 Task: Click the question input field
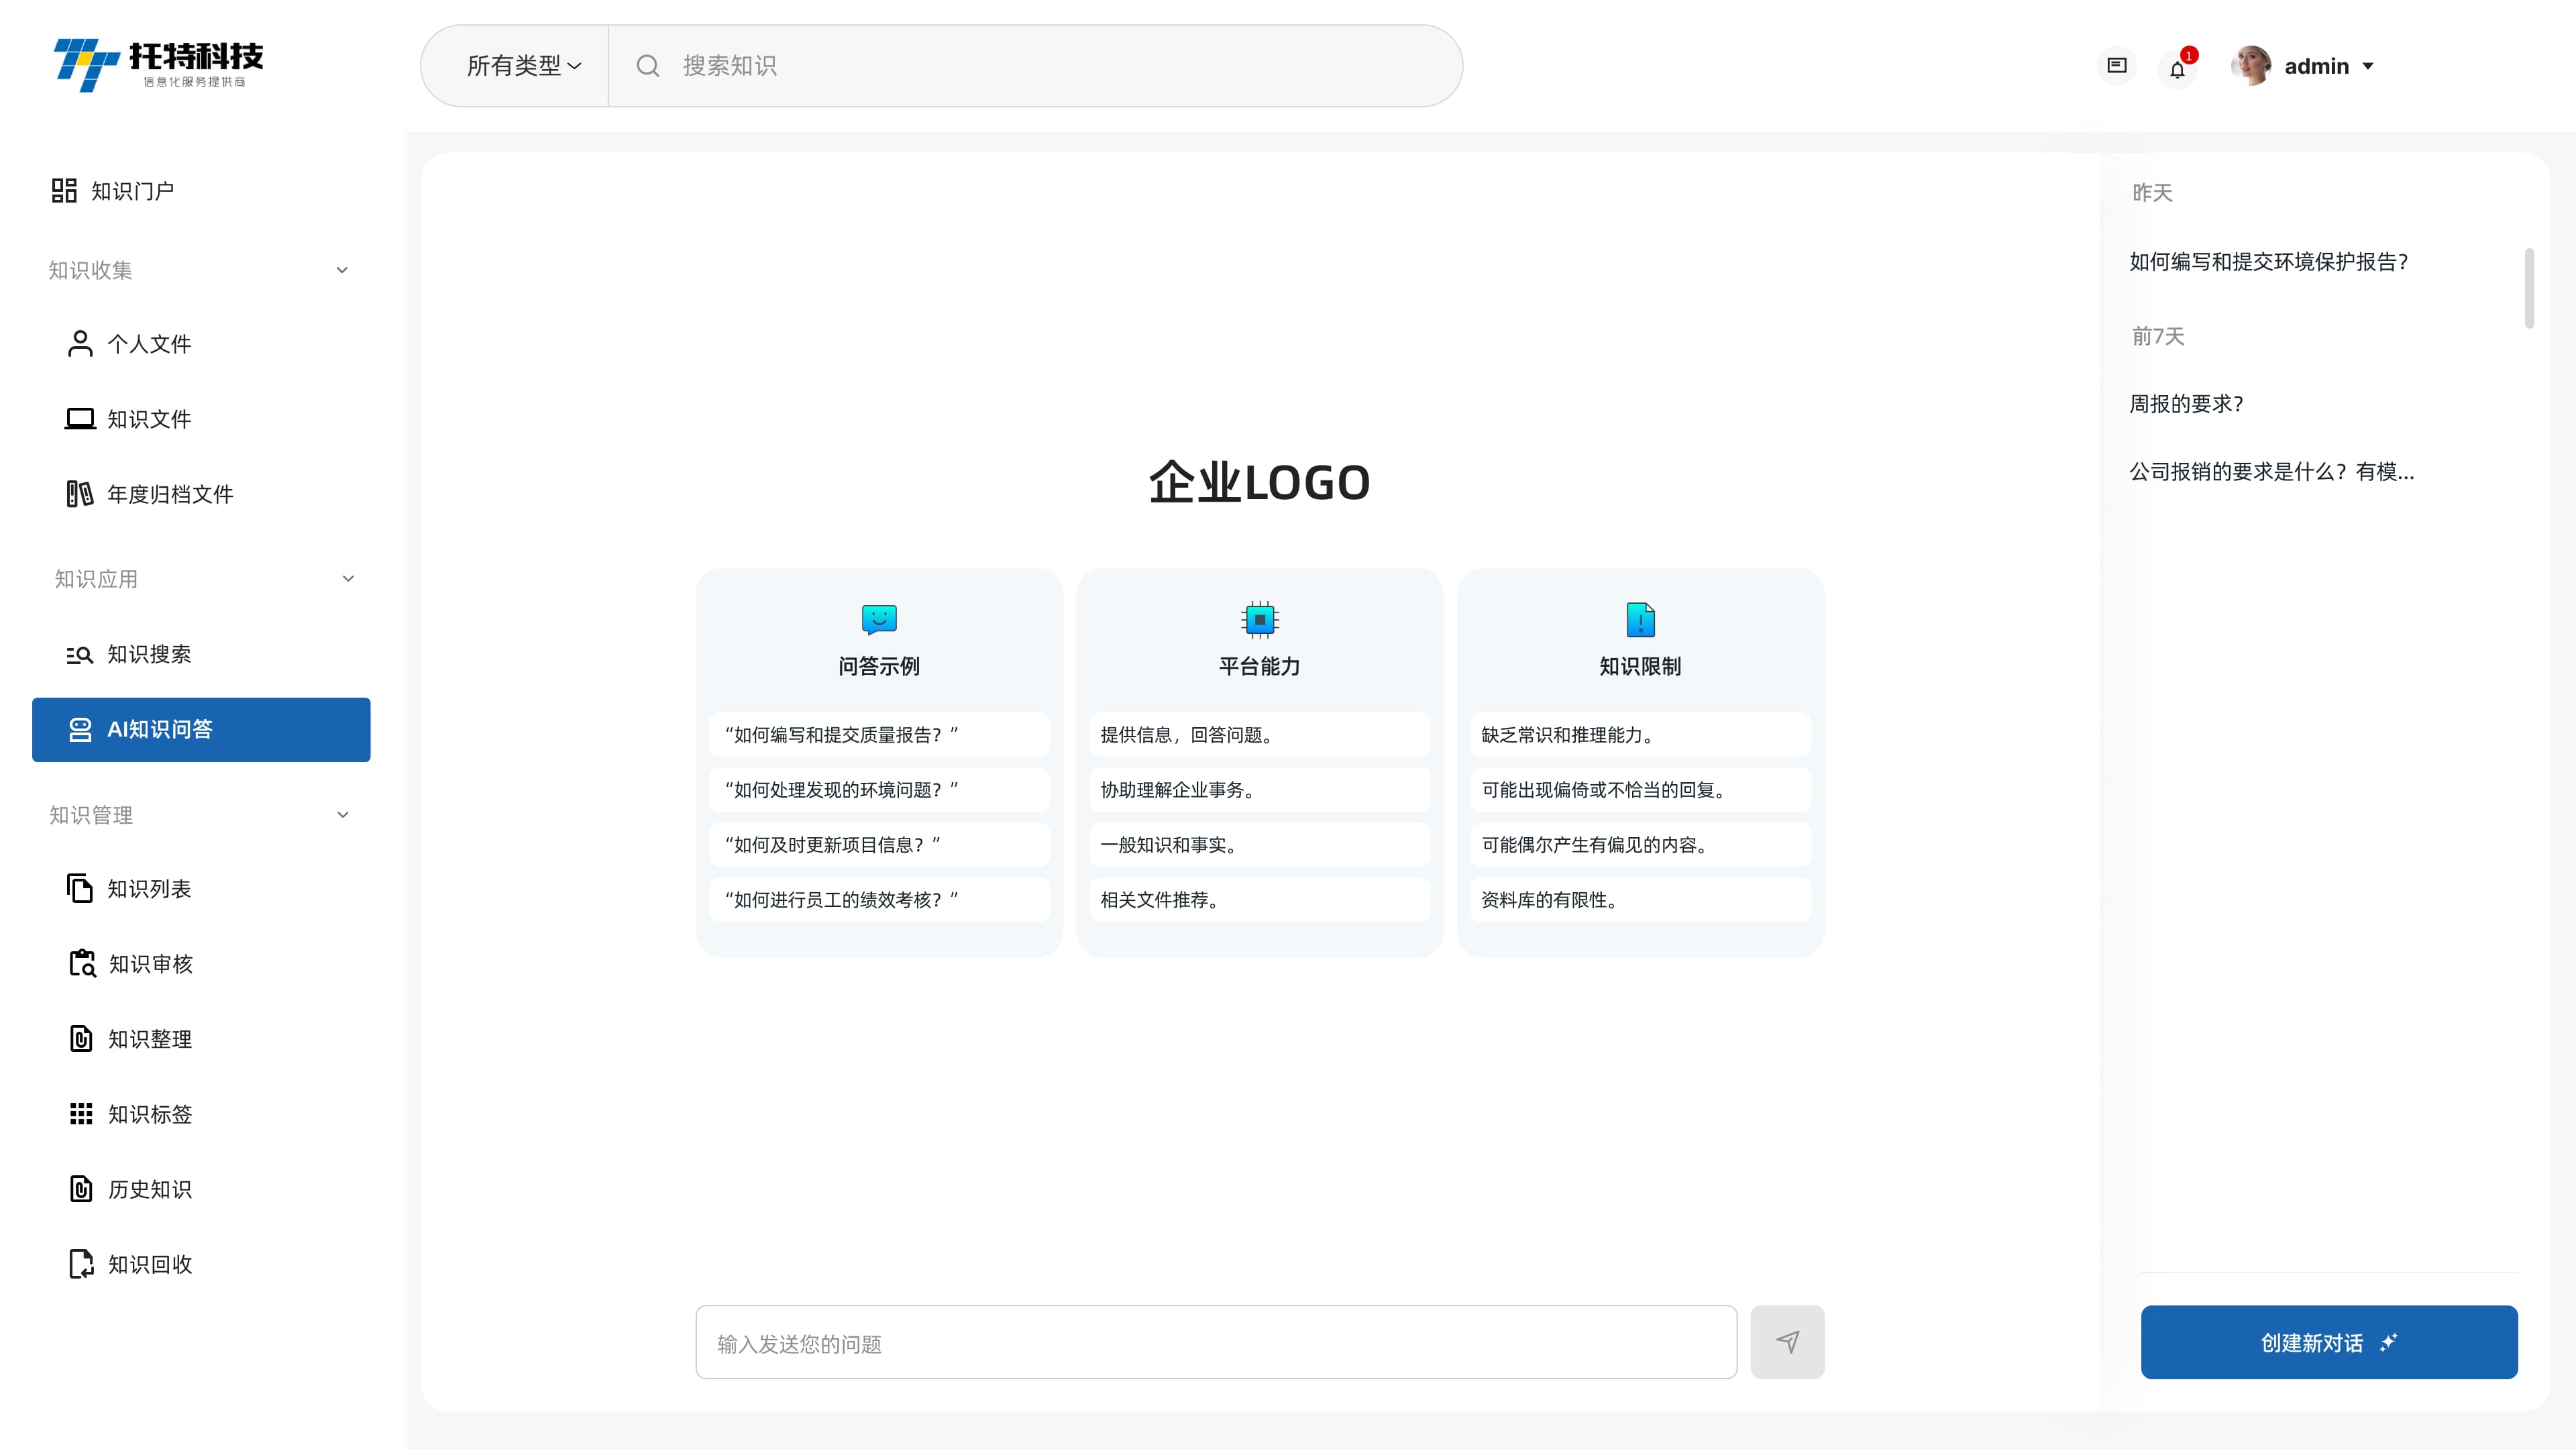[x=1215, y=1342]
